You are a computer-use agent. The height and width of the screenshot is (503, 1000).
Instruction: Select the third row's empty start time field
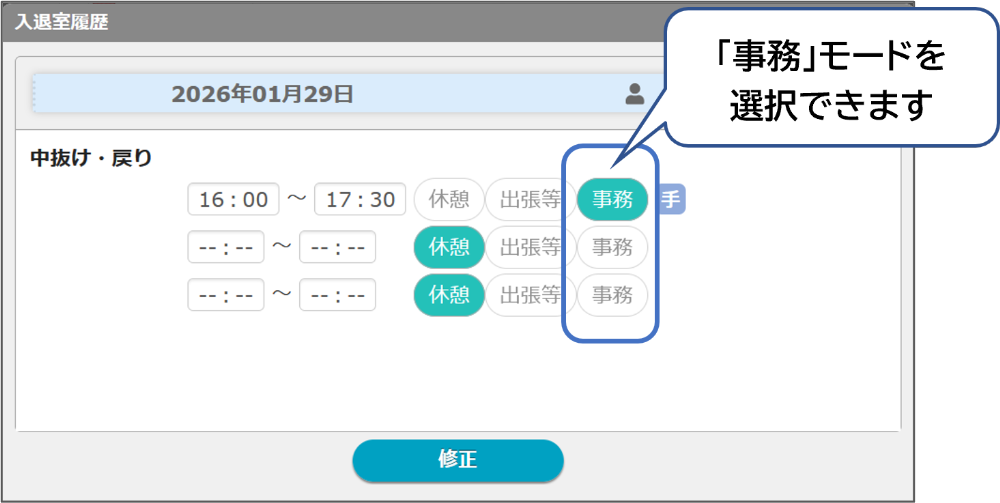226,295
